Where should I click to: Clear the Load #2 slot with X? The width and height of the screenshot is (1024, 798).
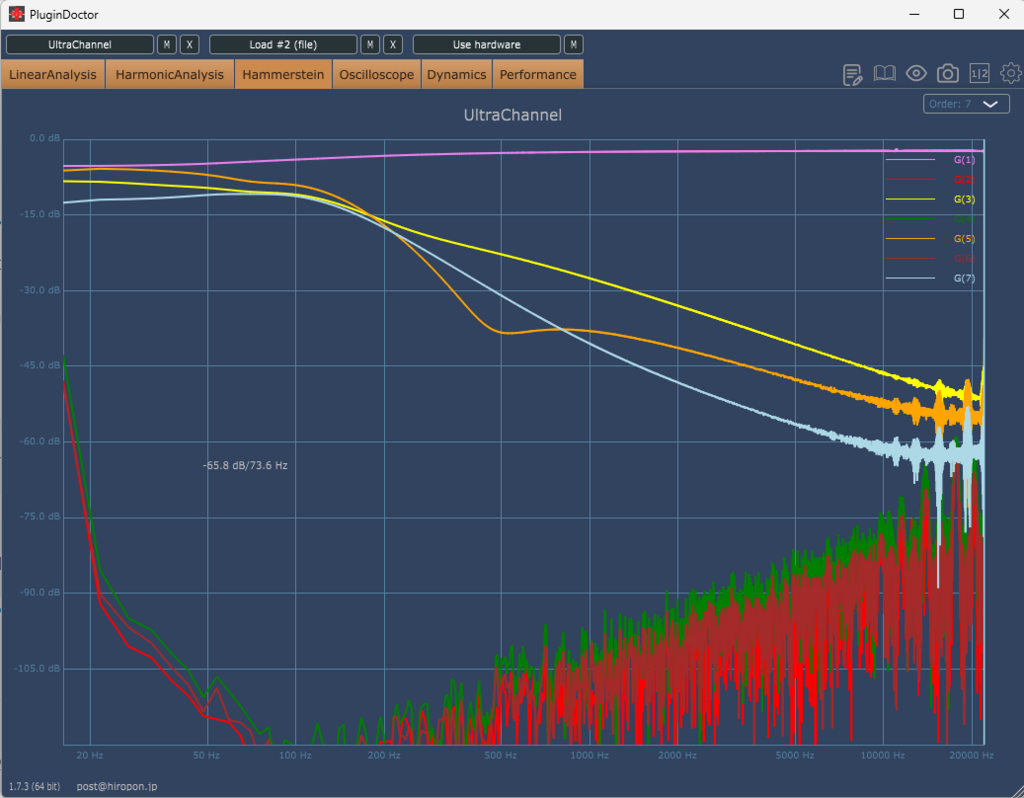pos(392,44)
